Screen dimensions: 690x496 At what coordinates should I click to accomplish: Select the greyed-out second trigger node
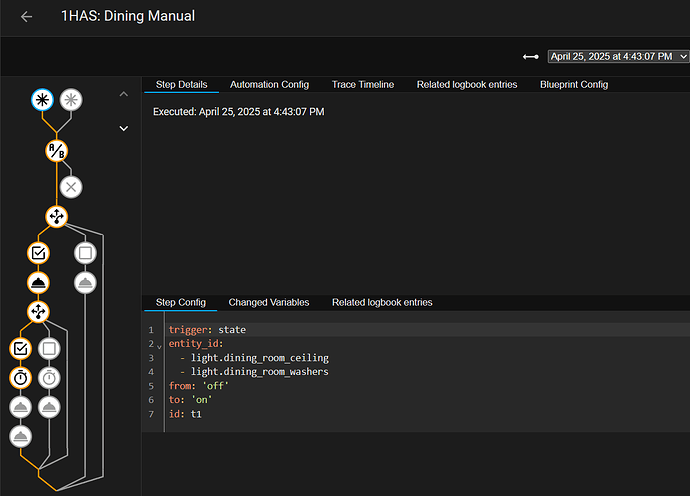tap(71, 100)
